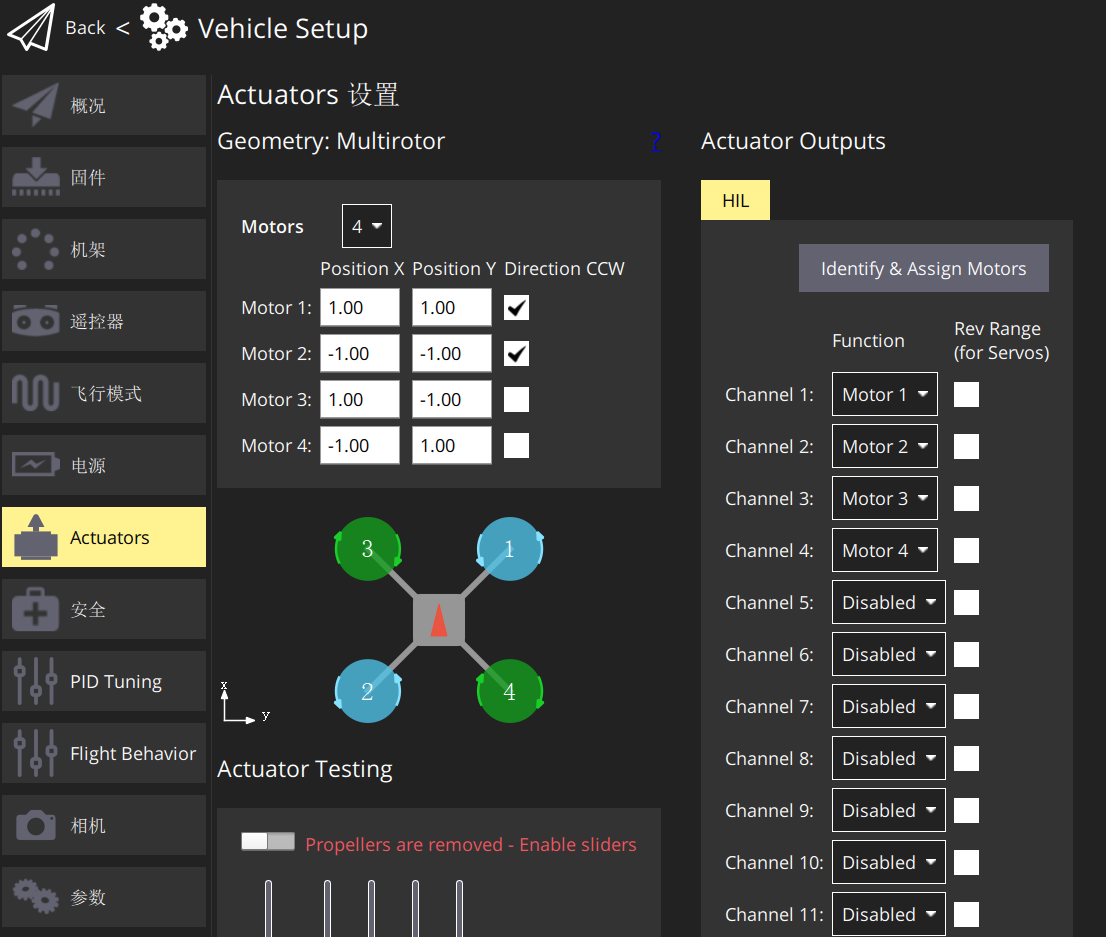Check Rev Range box for Channel 6
Image resolution: width=1106 pixels, height=937 pixels.
966,654
